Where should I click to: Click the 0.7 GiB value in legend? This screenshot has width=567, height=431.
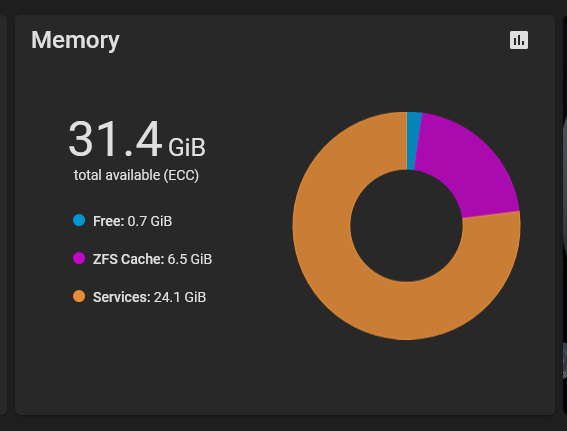150,221
